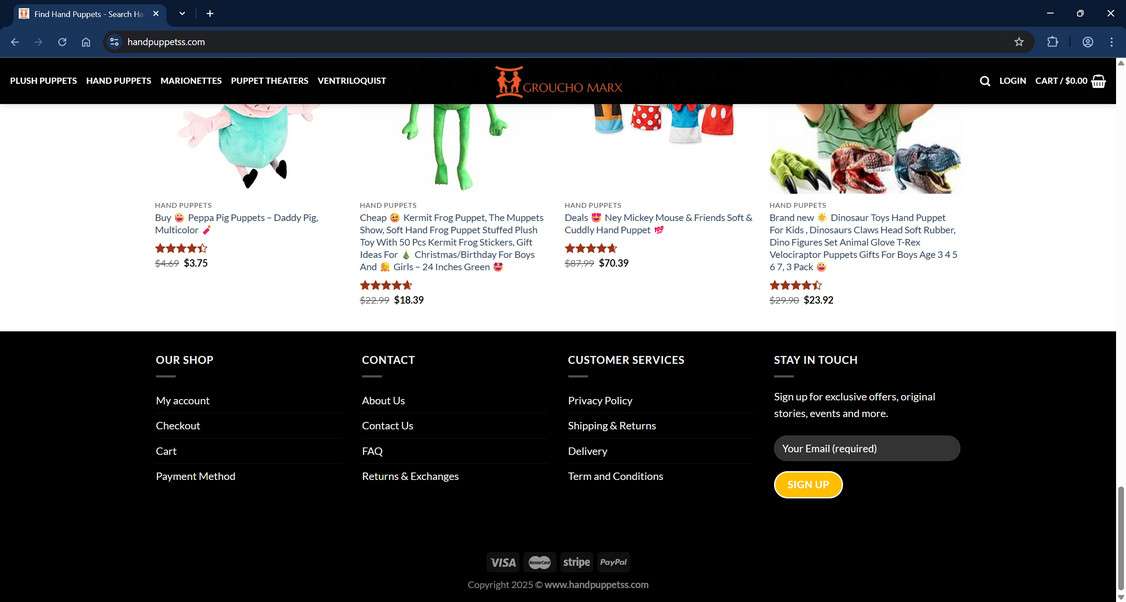Open the Plush Puppets menu

[x=43, y=81]
